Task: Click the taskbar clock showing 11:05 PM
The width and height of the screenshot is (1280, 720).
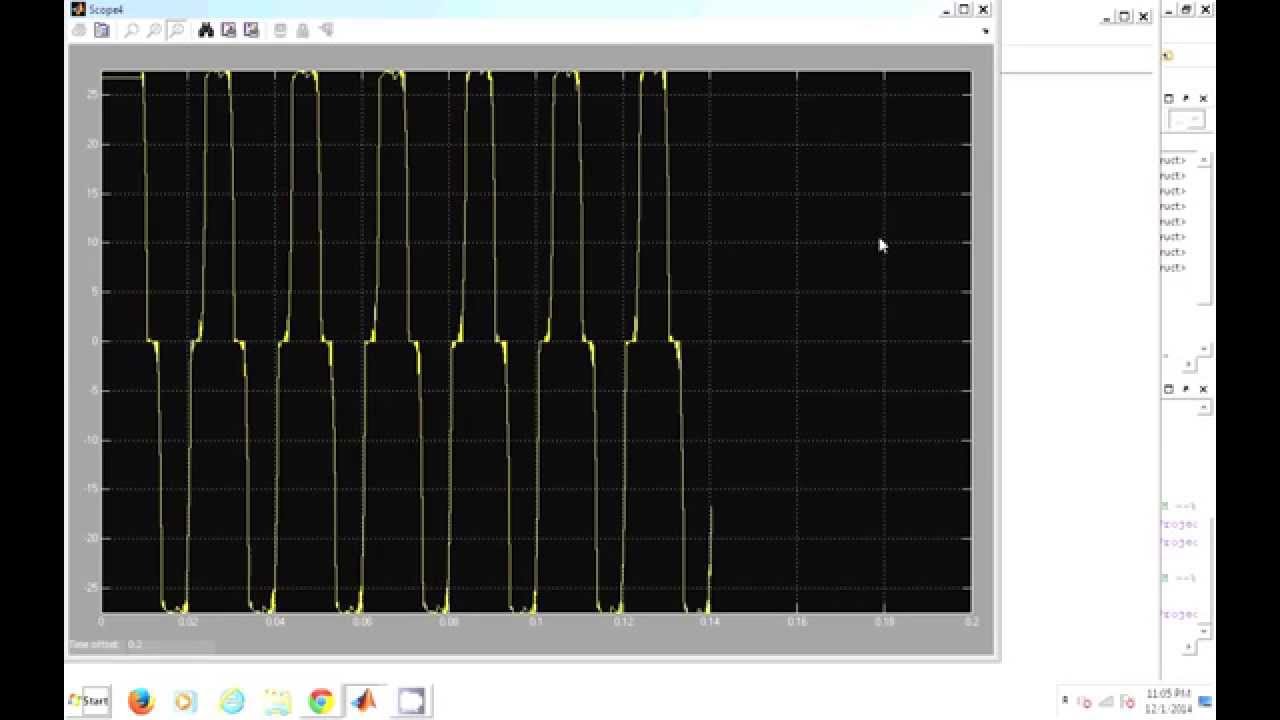Action: 1167,701
